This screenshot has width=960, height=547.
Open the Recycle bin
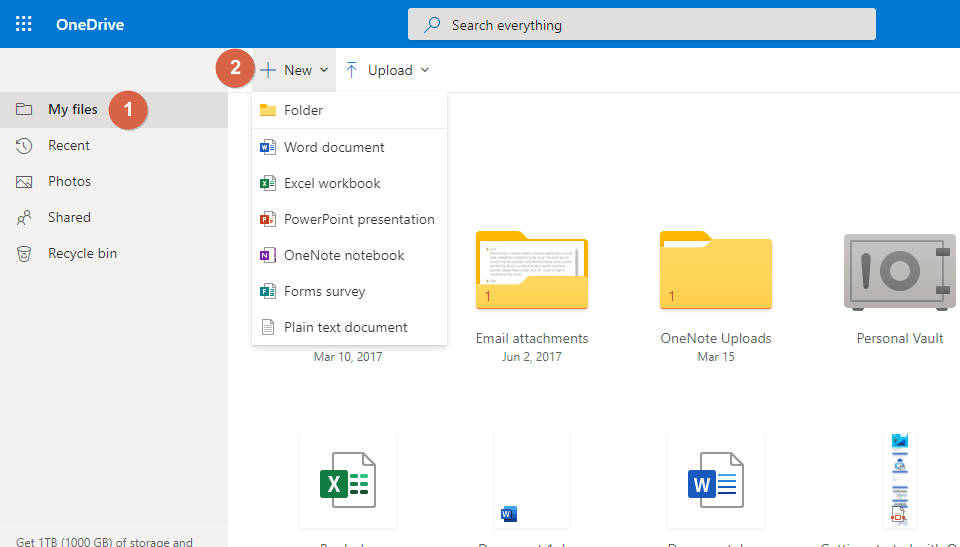pos(114,254)
